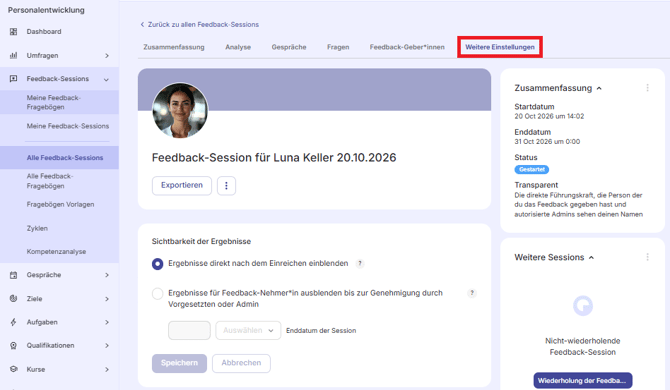
Task: Open three-dot menu next to Exportieren
Action: 226,186
